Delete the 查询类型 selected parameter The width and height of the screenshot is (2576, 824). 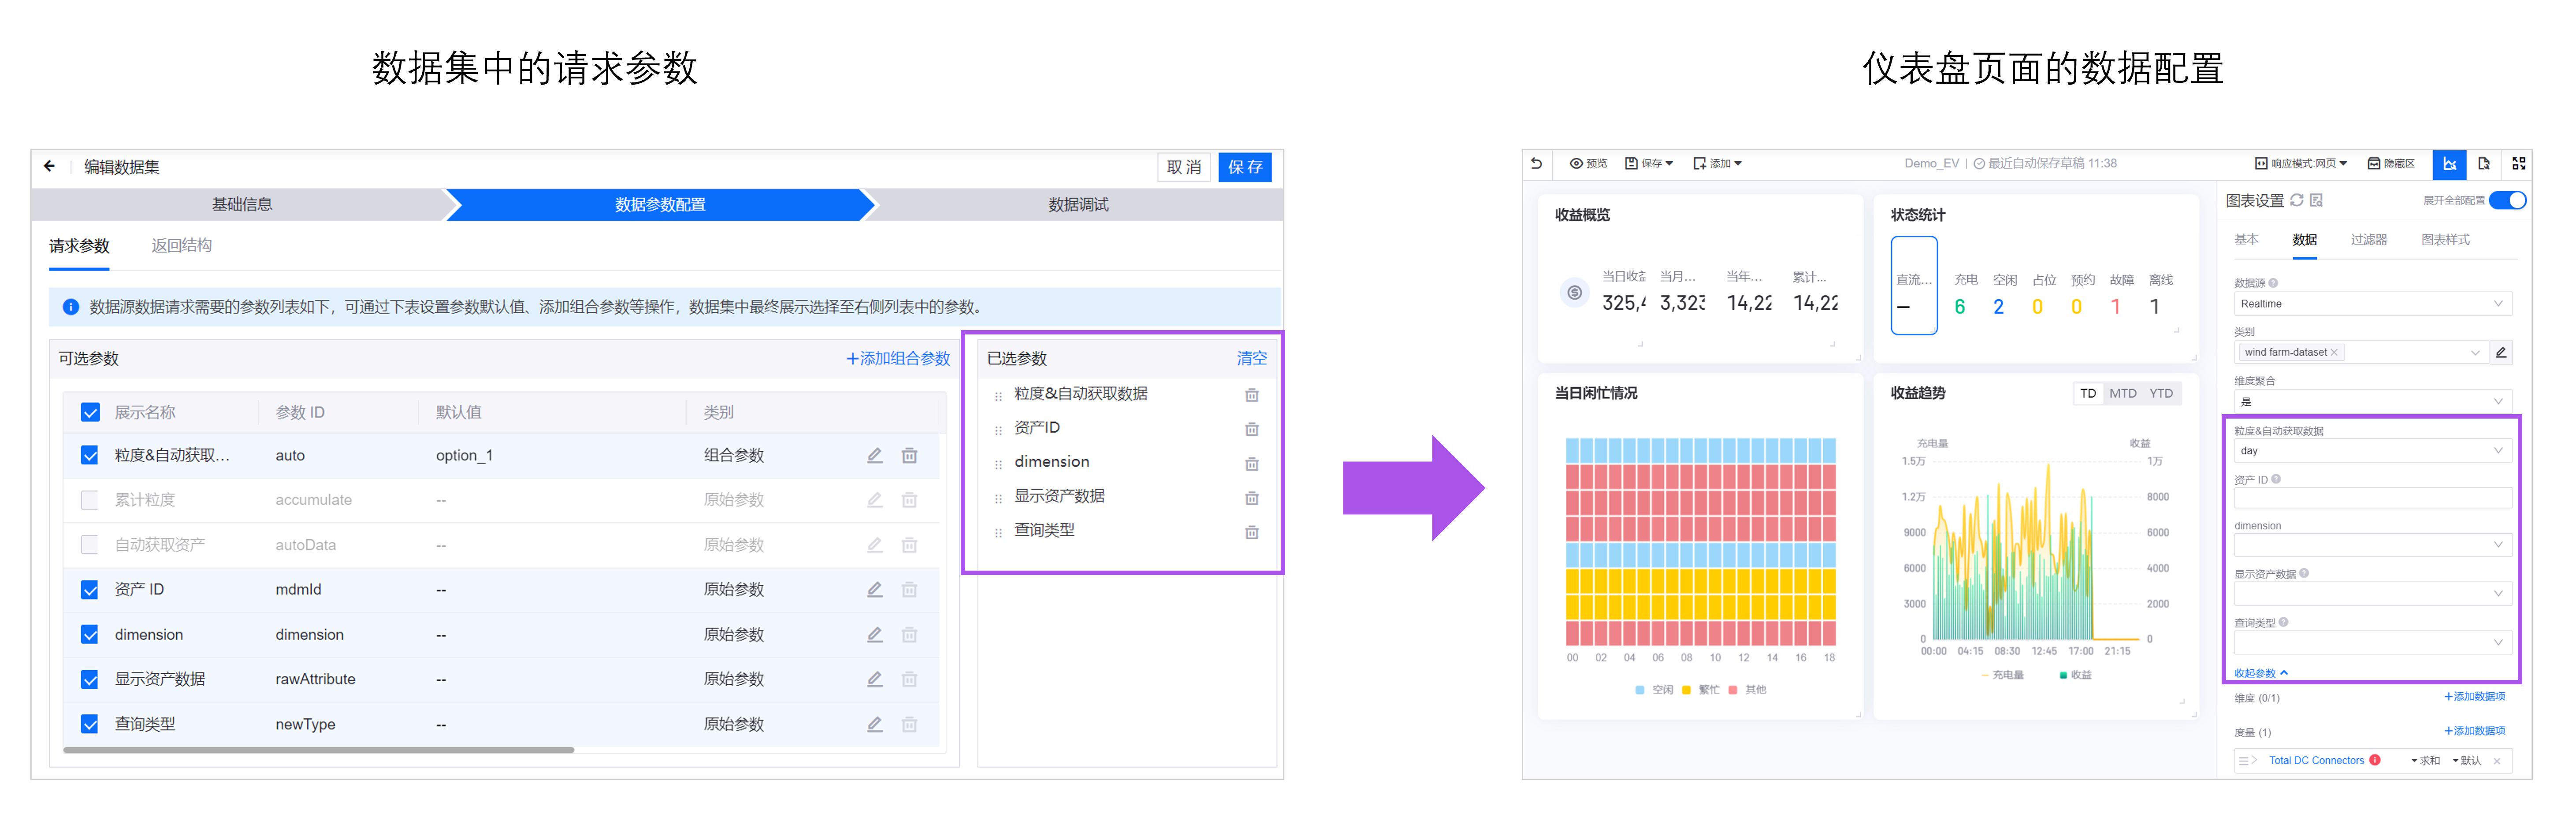pos(1251,532)
